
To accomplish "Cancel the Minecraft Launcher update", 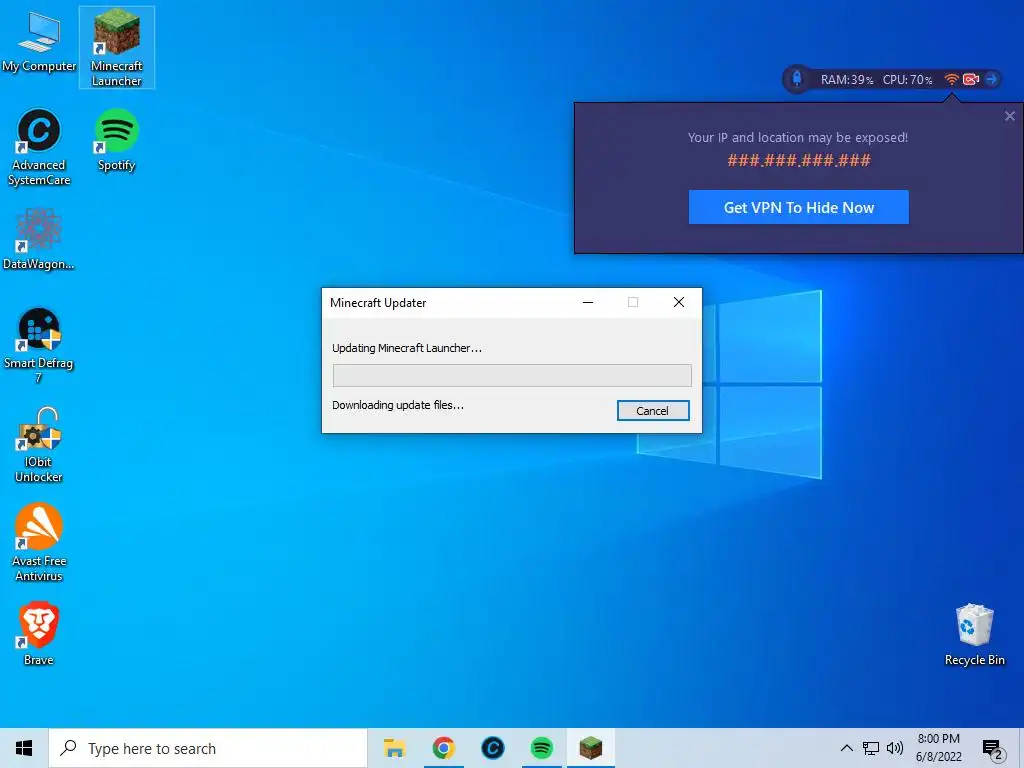I will coord(652,411).
